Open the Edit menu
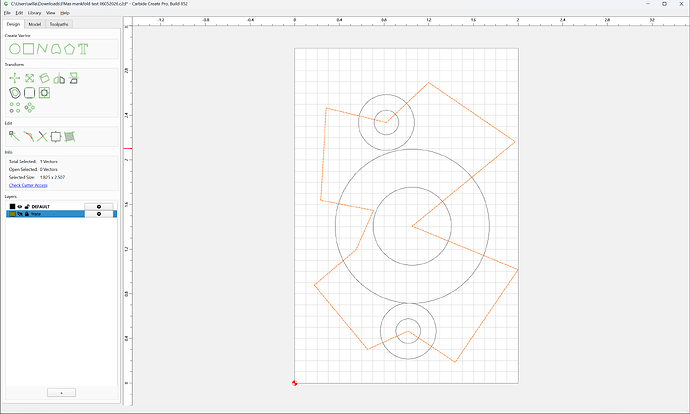 coord(19,13)
